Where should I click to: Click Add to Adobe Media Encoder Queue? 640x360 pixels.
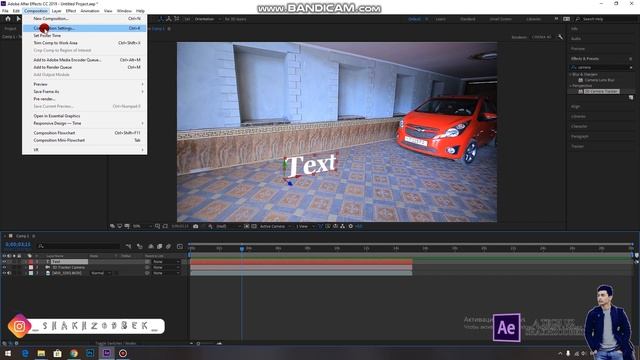tap(84, 60)
